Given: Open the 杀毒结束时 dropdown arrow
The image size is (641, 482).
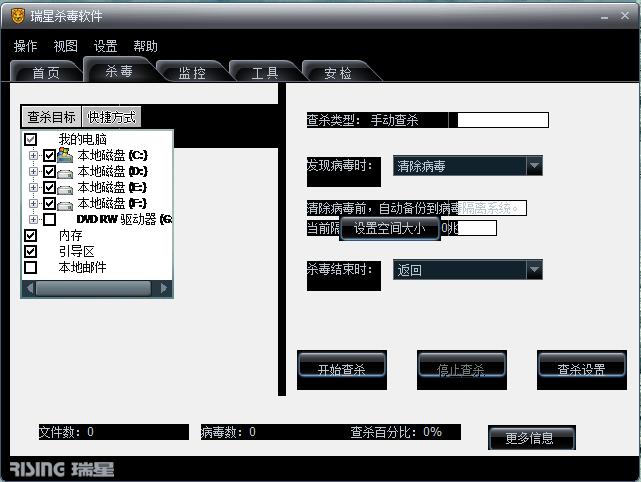Looking at the screenshot, I should click(x=534, y=269).
